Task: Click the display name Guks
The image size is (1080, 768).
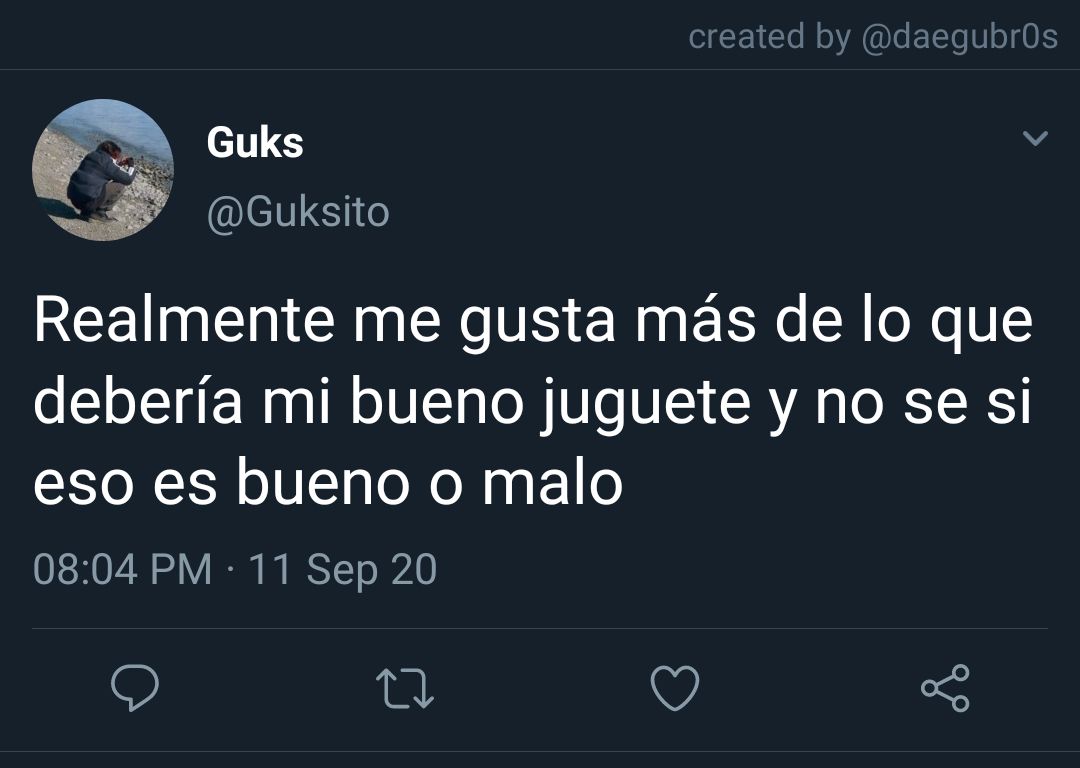Action: [x=255, y=143]
